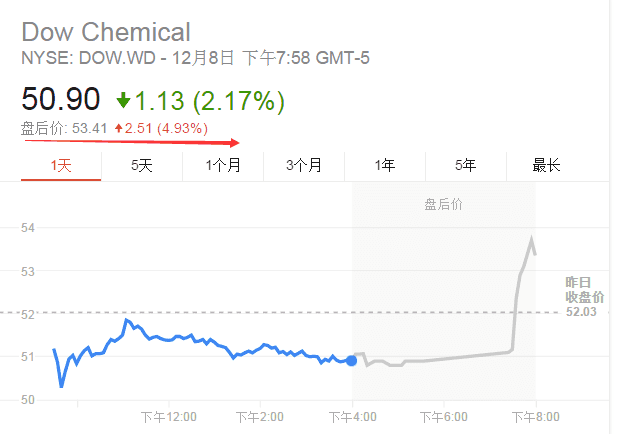Switch to the 5年 chart tab
The image size is (626, 434).
tap(466, 166)
